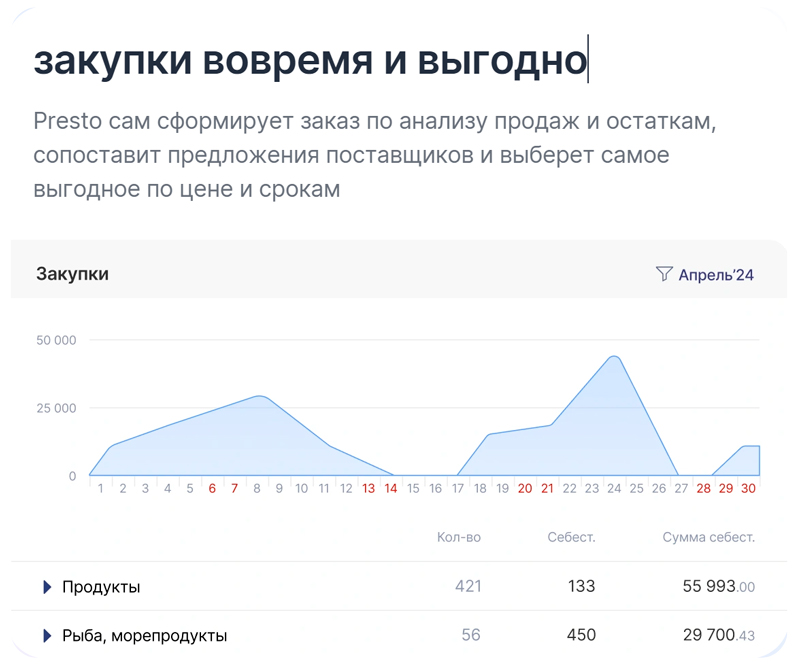
Task: Click the total 29 700.43
Action: 719,635
